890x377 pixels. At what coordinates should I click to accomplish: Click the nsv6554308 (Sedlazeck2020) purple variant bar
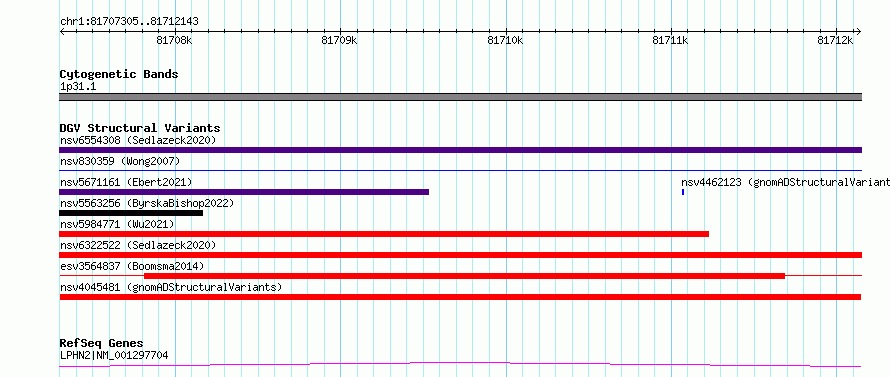[x=460, y=150]
